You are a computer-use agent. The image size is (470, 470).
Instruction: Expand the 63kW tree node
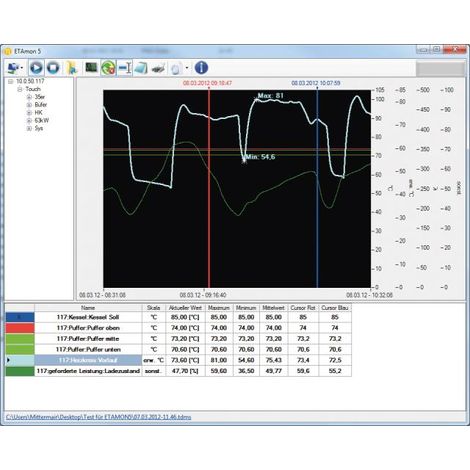point(29,120)
